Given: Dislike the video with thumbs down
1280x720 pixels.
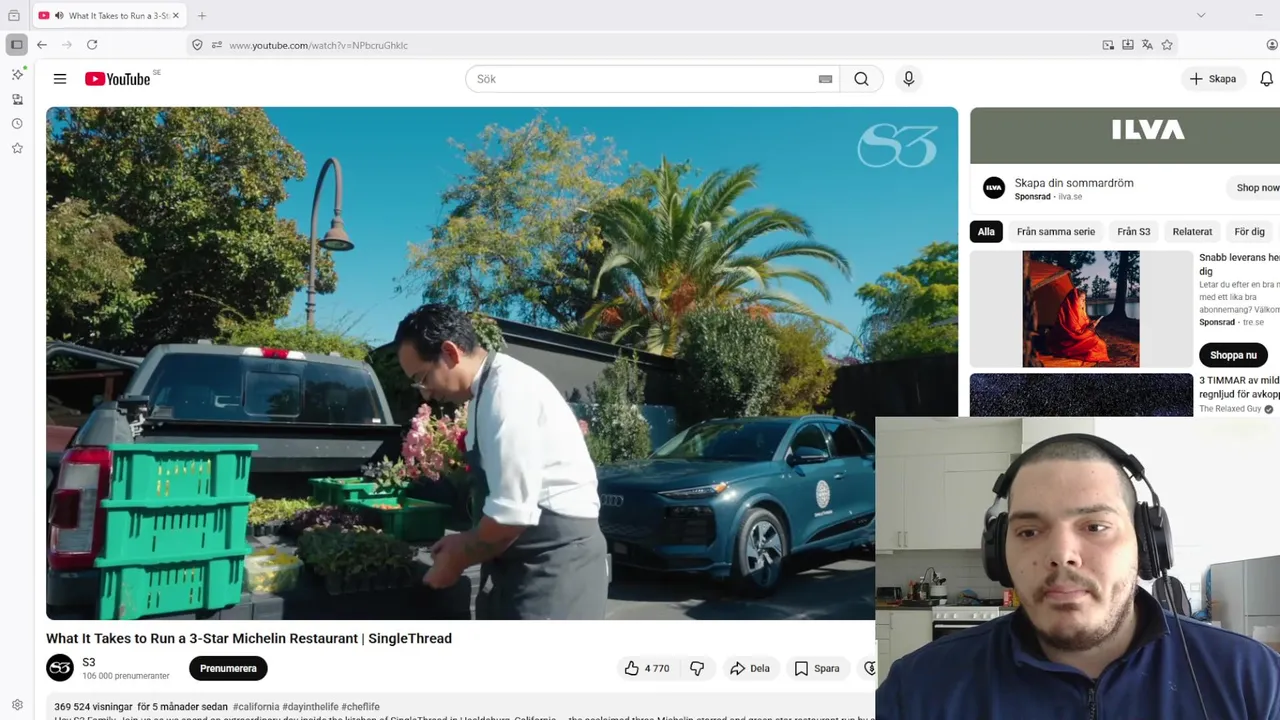Looking at the screenshot, I should [x=697, y=668].
